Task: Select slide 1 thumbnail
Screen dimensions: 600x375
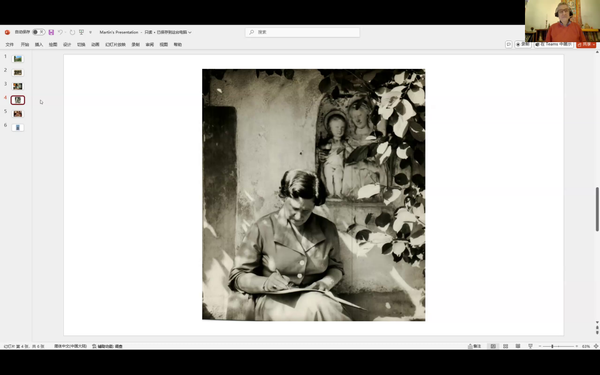Action: point(18,59)
